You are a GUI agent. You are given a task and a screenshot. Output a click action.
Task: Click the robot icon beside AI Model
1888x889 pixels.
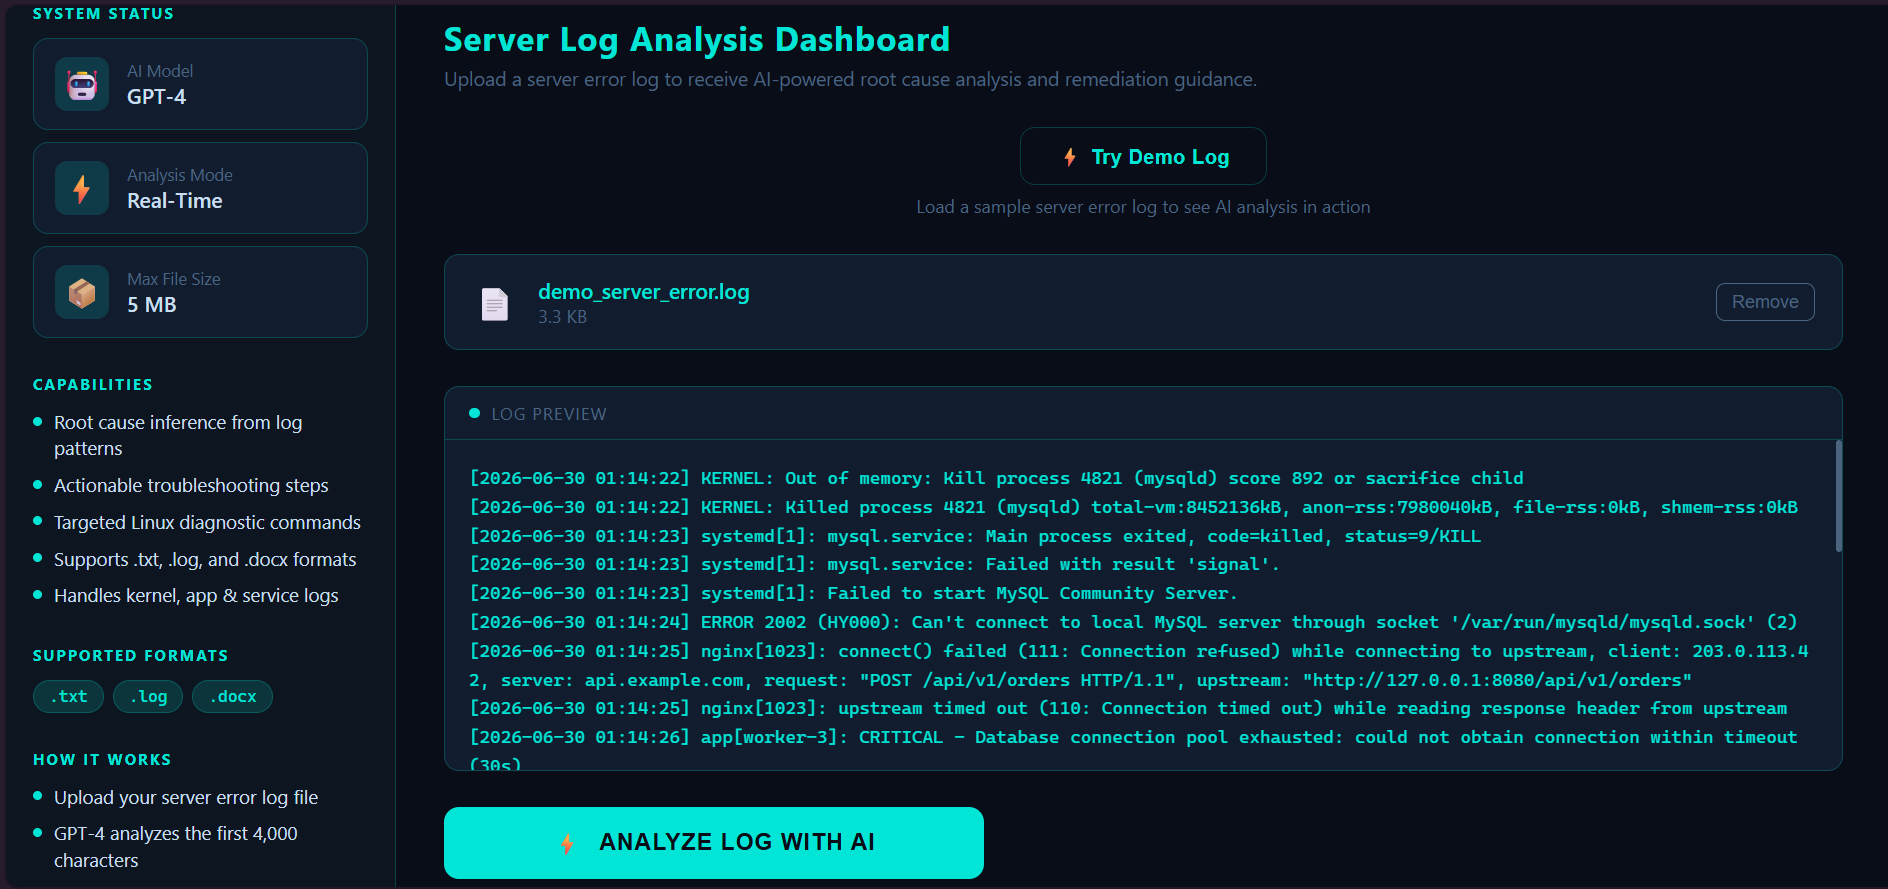tap(82, 85)
